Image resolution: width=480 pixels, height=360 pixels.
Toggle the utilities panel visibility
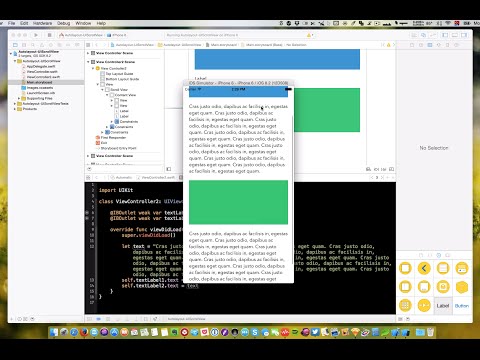point(464,35)
